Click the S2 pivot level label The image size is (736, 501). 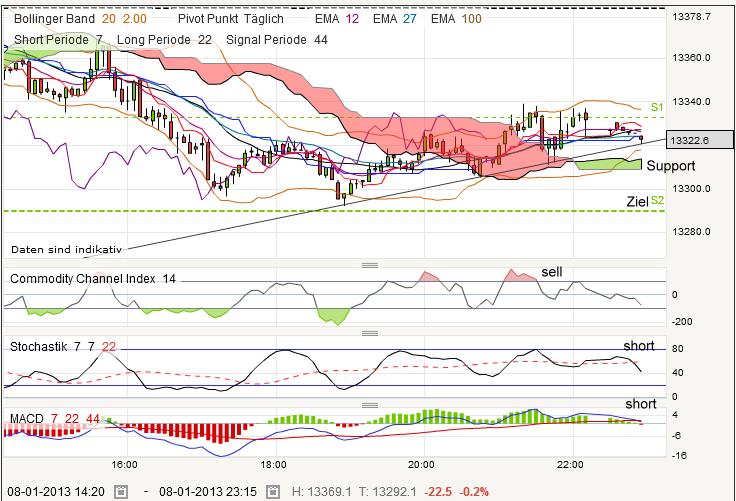click(x=658, y=200)
